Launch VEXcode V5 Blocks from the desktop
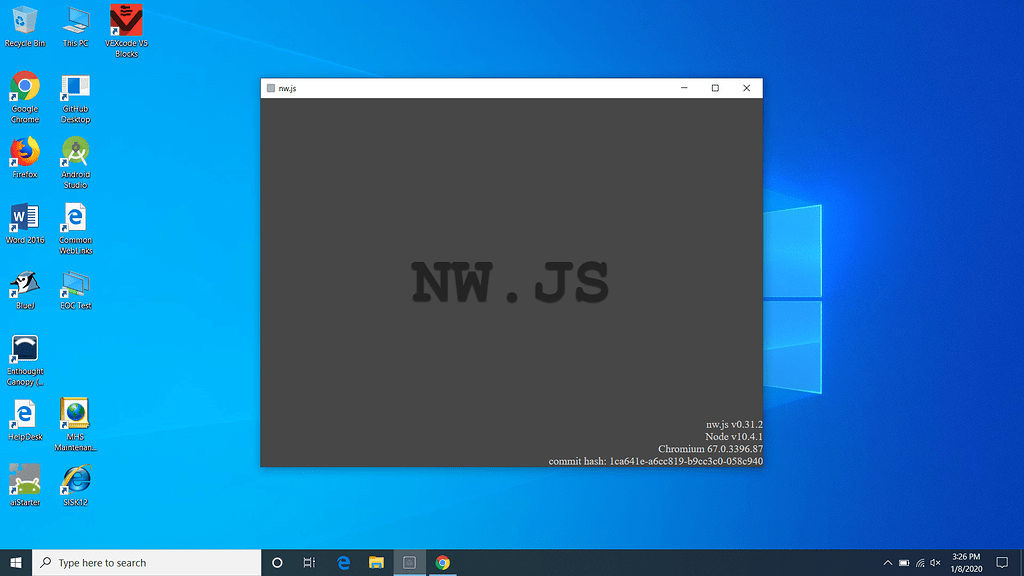The height and width of the screenshot is (576, 1024). [x=126, y=22]
